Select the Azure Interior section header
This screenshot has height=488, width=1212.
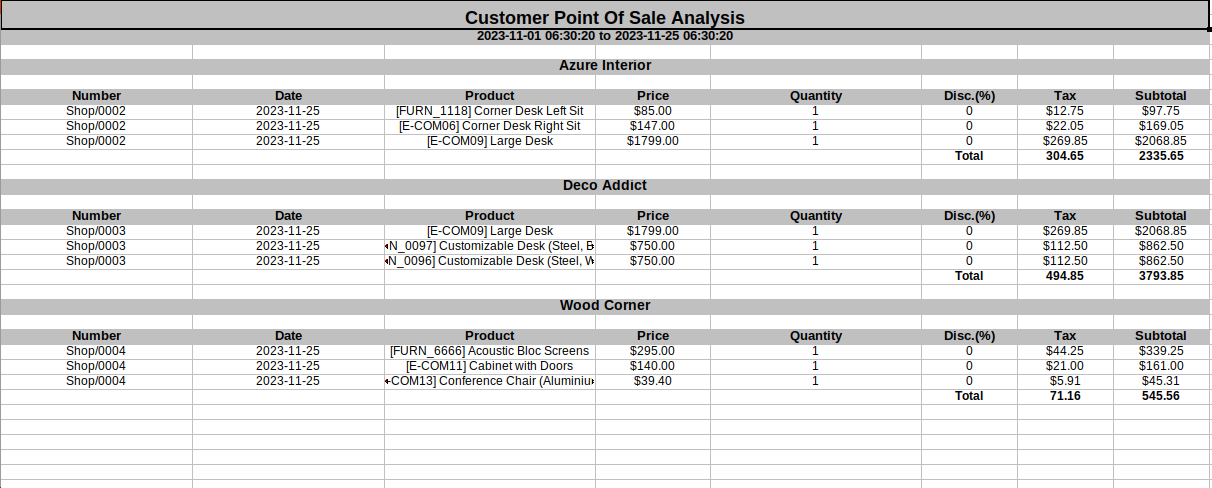pyautogui.click(x=605, y=66)
